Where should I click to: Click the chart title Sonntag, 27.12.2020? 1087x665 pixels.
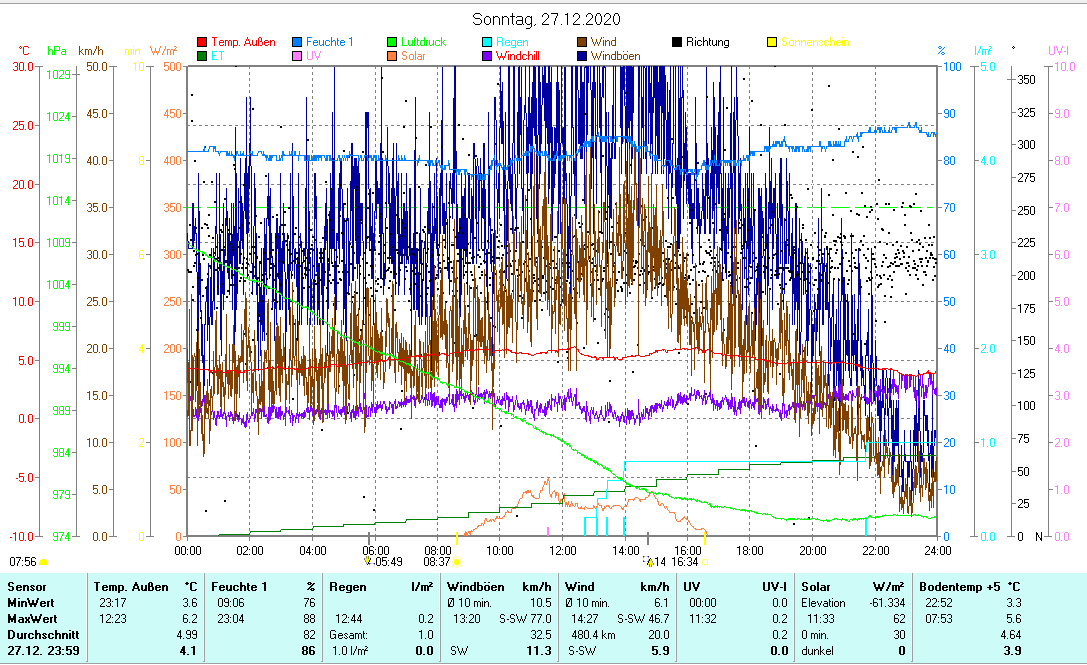click(546, 19)
